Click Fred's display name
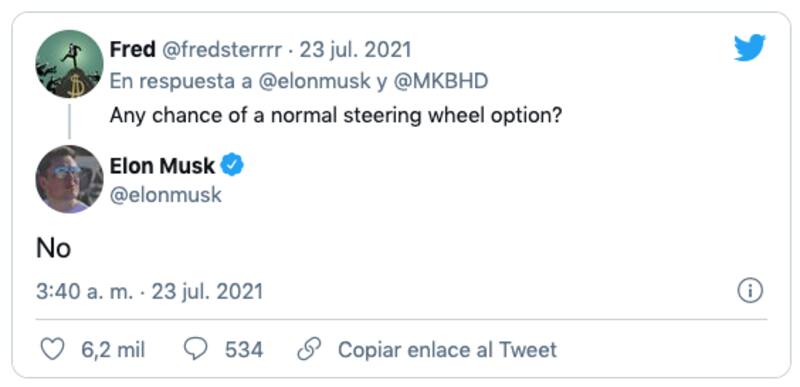 [133, 50]
